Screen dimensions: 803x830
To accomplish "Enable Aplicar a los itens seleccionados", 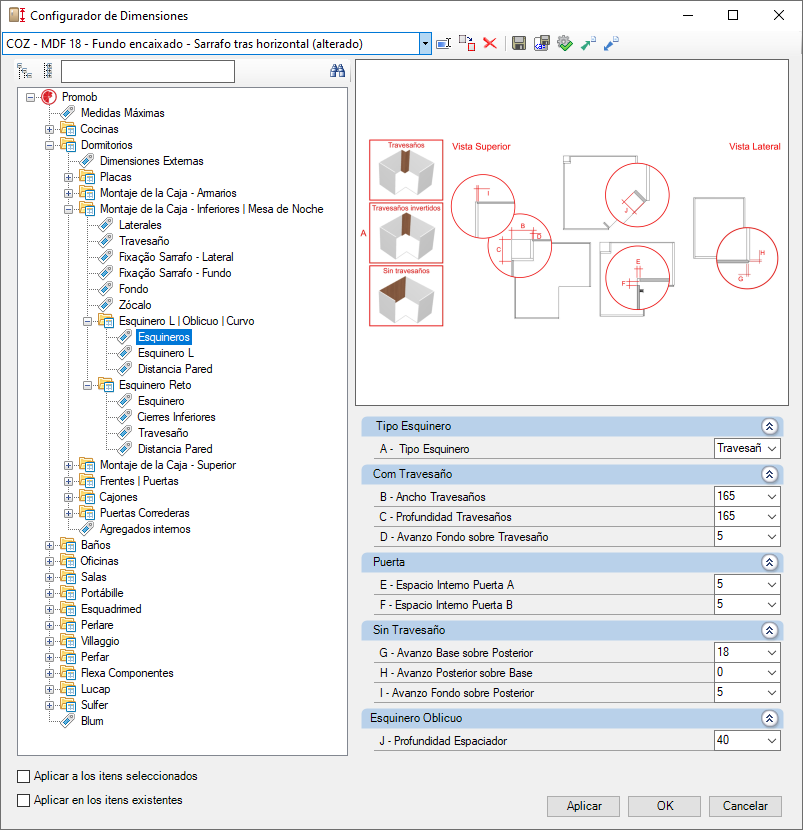I will pos(23,776).
